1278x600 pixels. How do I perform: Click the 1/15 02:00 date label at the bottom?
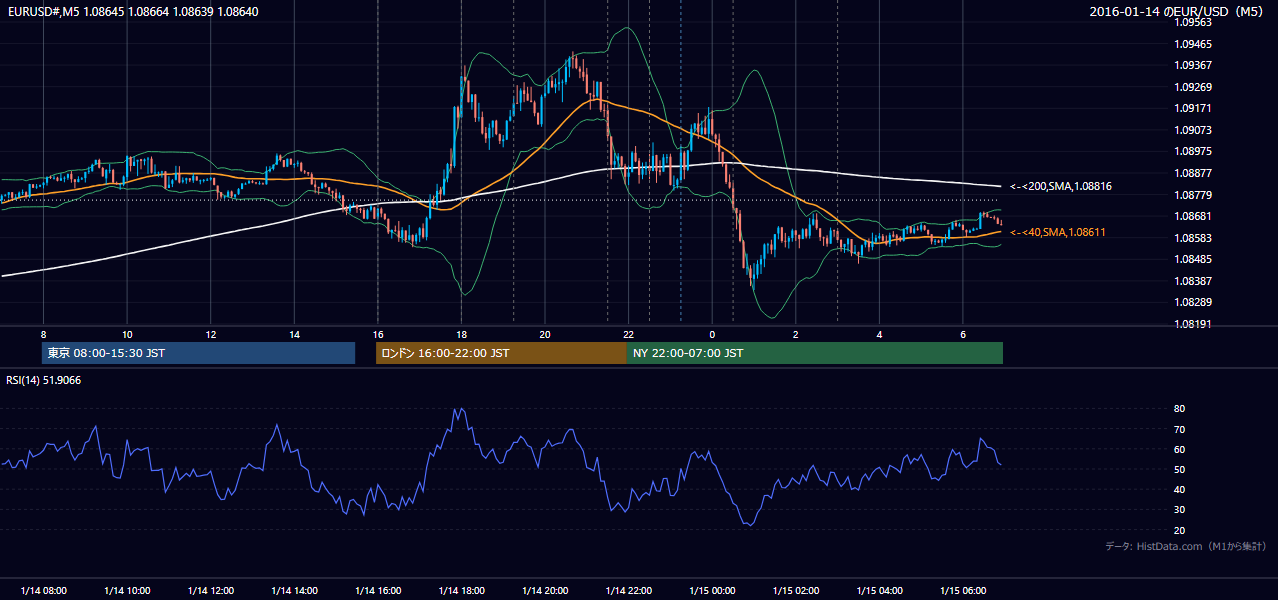tap(795, 590)
